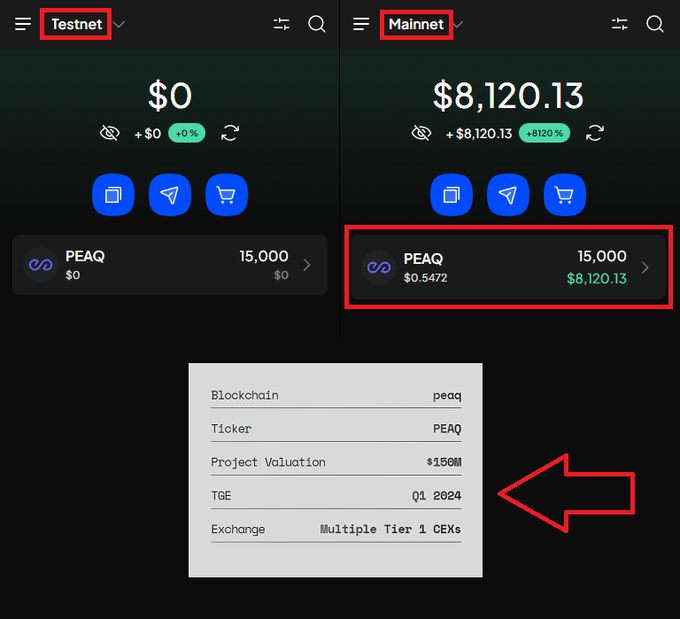
Task: Click buy cart button in Mainnet wallet
Action: point(565,195)
